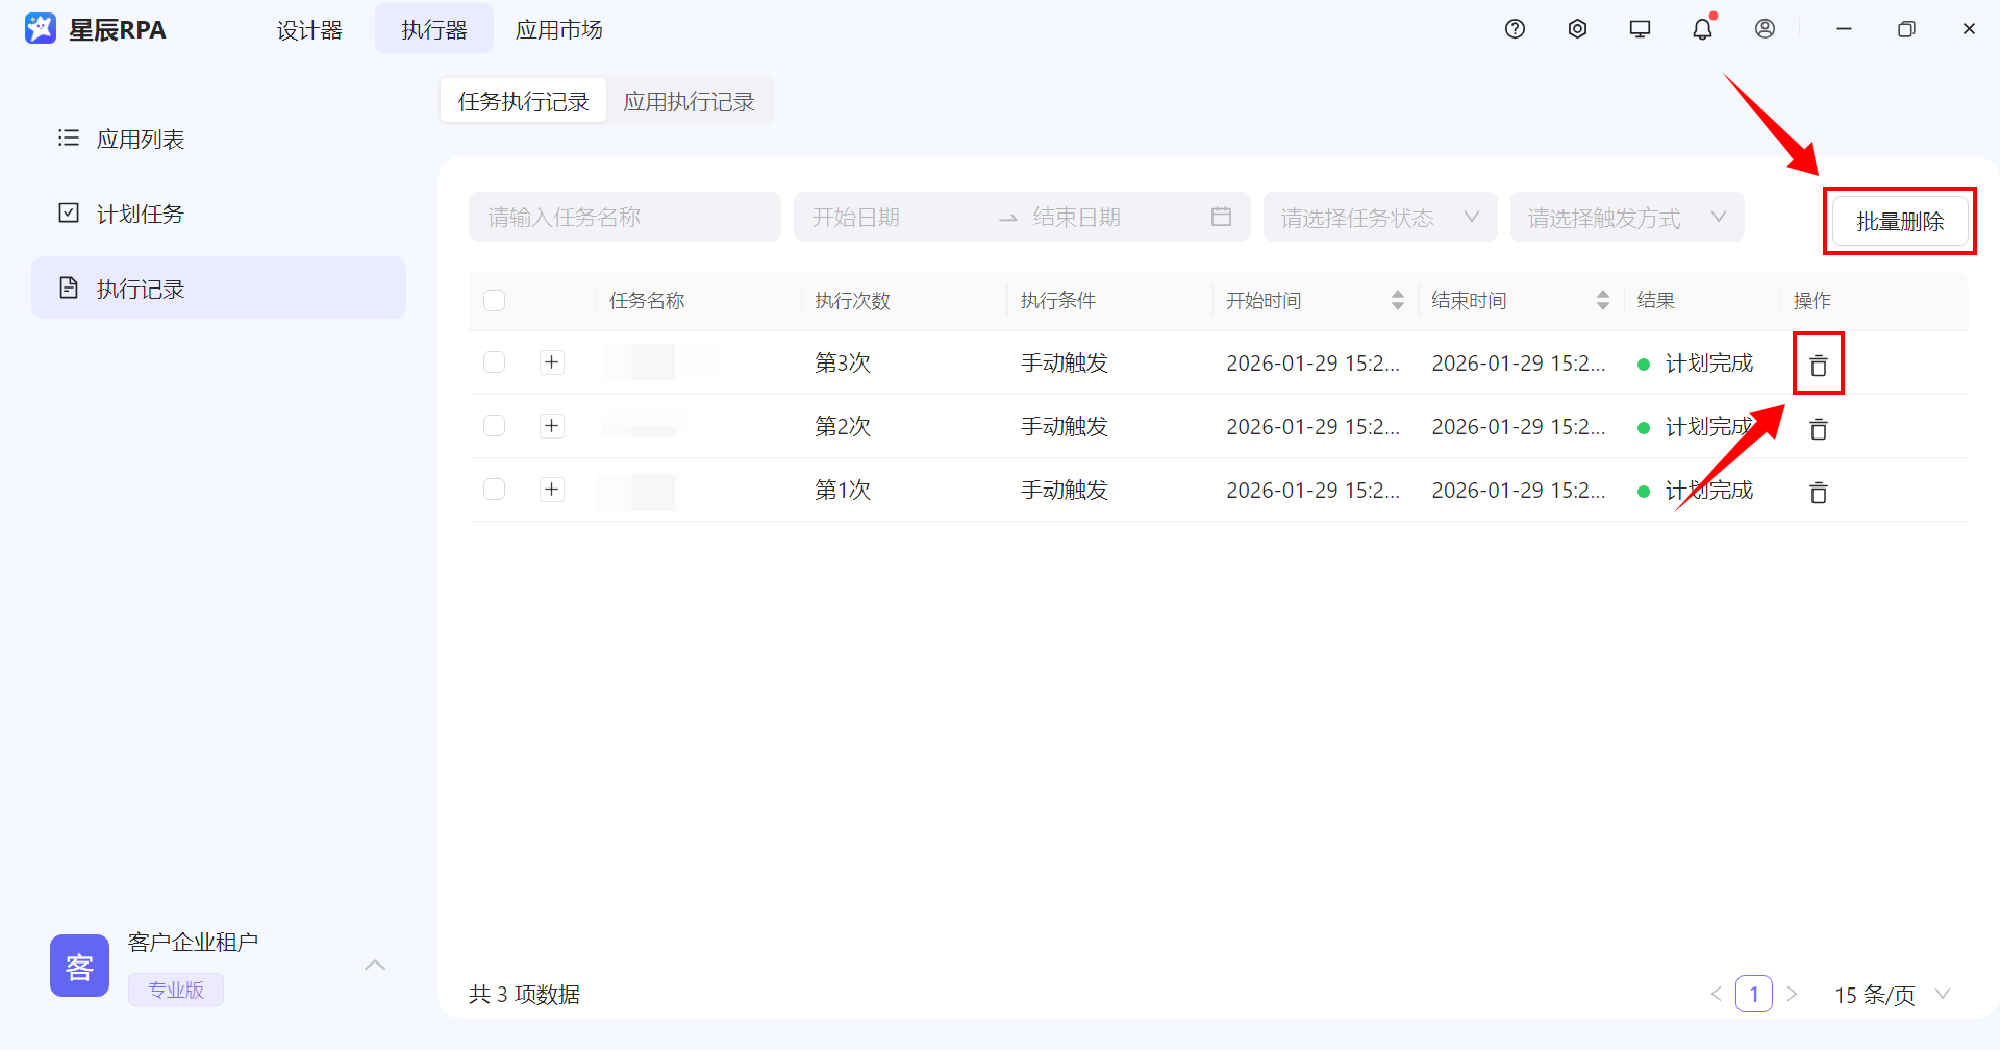
Task: Click the screen monitor icon in top bar
Action: (x=1639, y=28)
